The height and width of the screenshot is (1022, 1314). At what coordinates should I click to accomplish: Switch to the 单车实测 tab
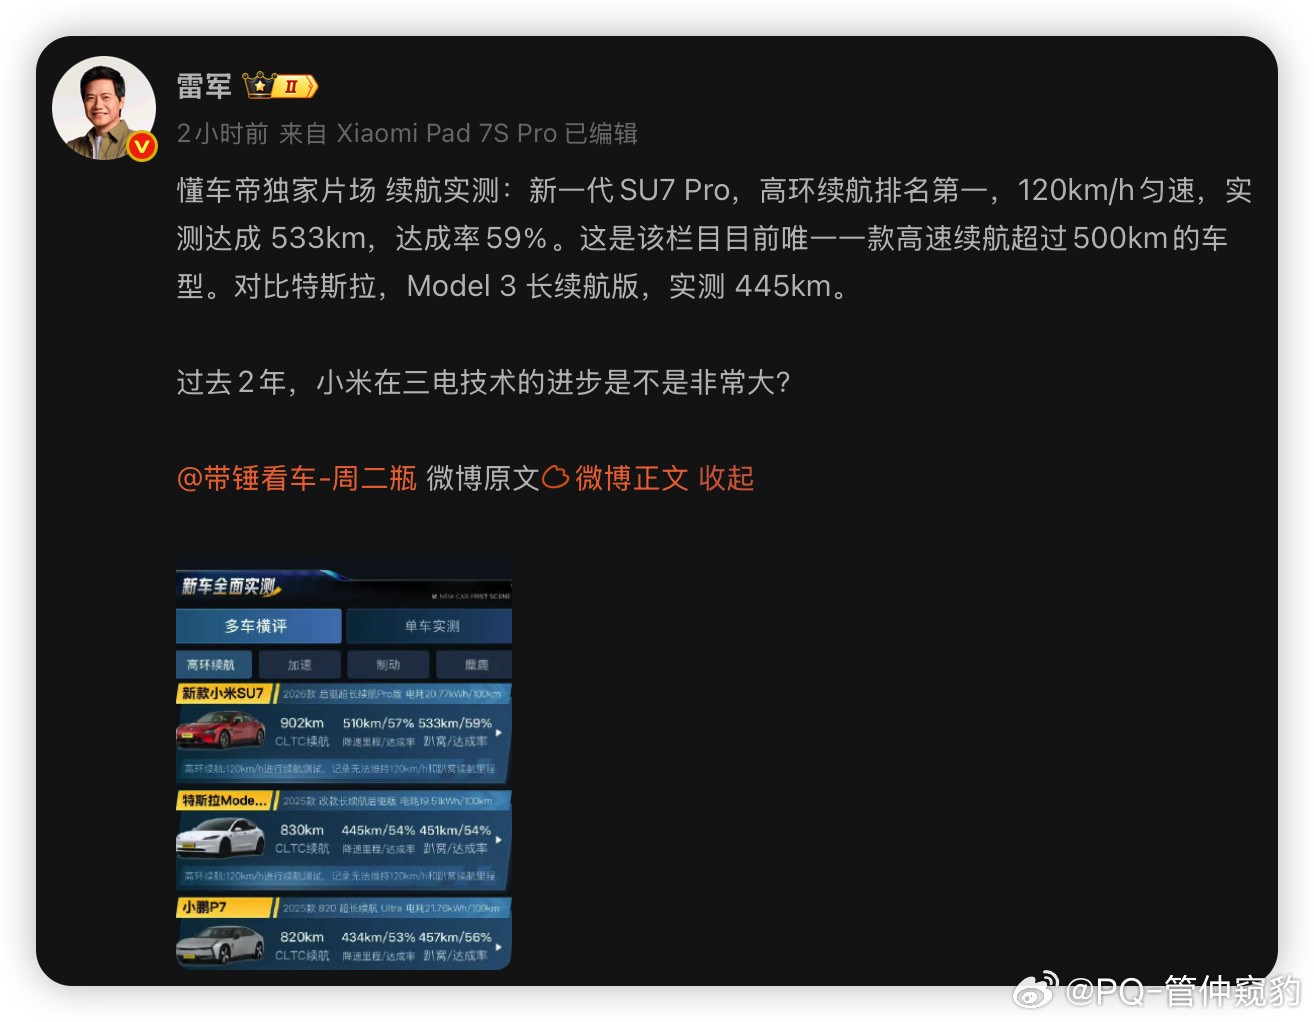point(430,626)
